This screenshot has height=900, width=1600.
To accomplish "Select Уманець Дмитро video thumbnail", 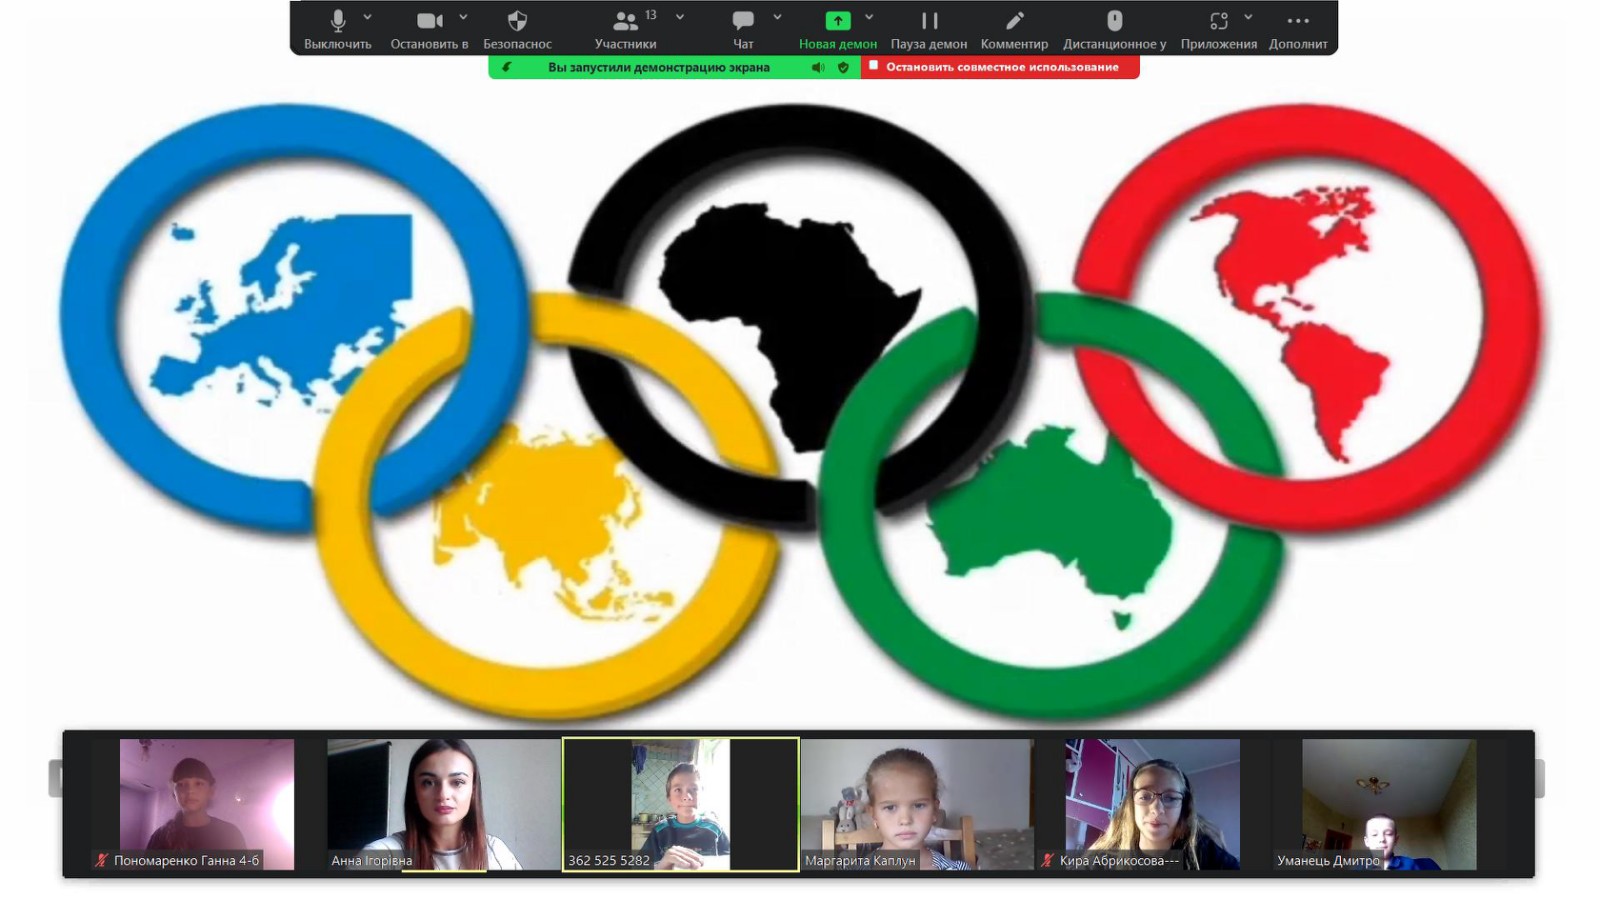I will [1389, 804].
